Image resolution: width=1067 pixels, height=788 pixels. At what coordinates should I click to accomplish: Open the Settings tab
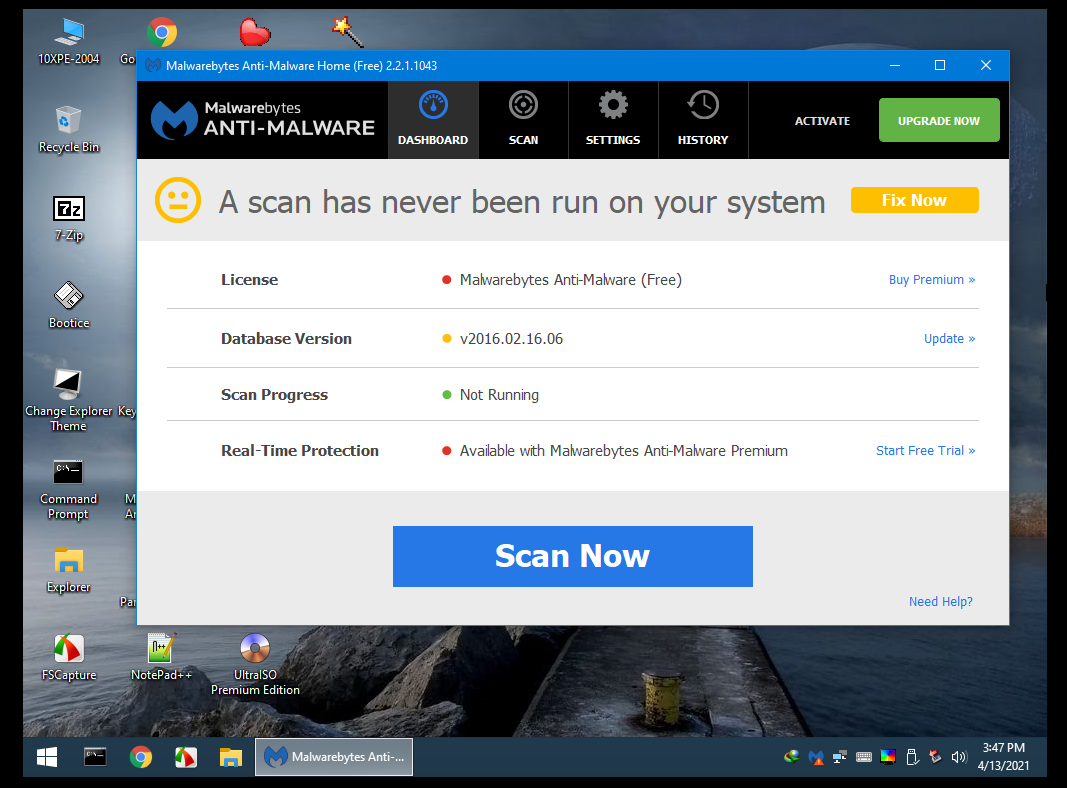pos(613,120)
